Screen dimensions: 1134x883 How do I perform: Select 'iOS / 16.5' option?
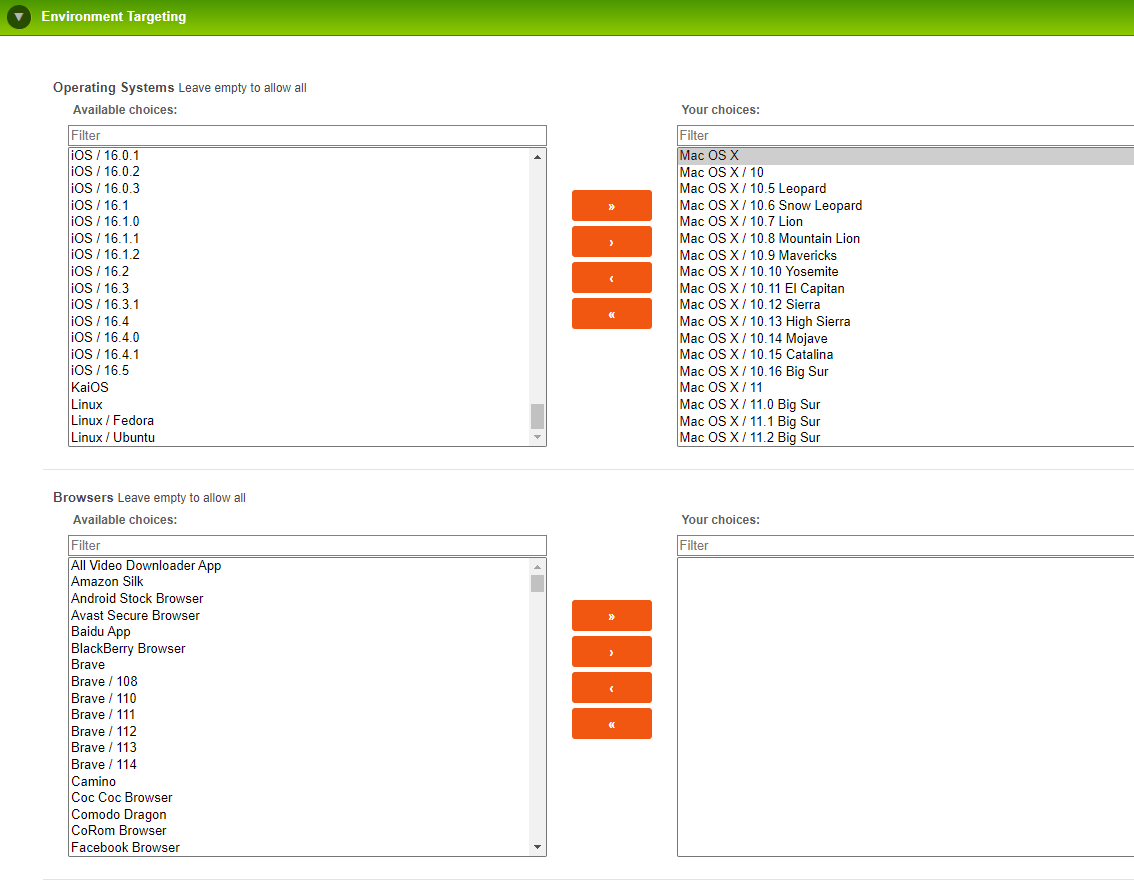coord(299,371)
